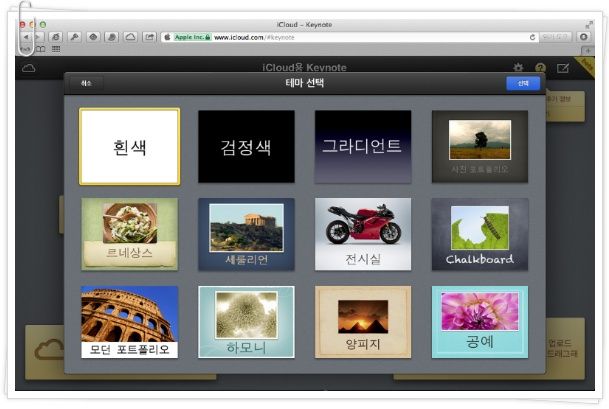Add a new tab with the plus button
Viewport: 609px width, 409px height.
click(x=588, y=50)
